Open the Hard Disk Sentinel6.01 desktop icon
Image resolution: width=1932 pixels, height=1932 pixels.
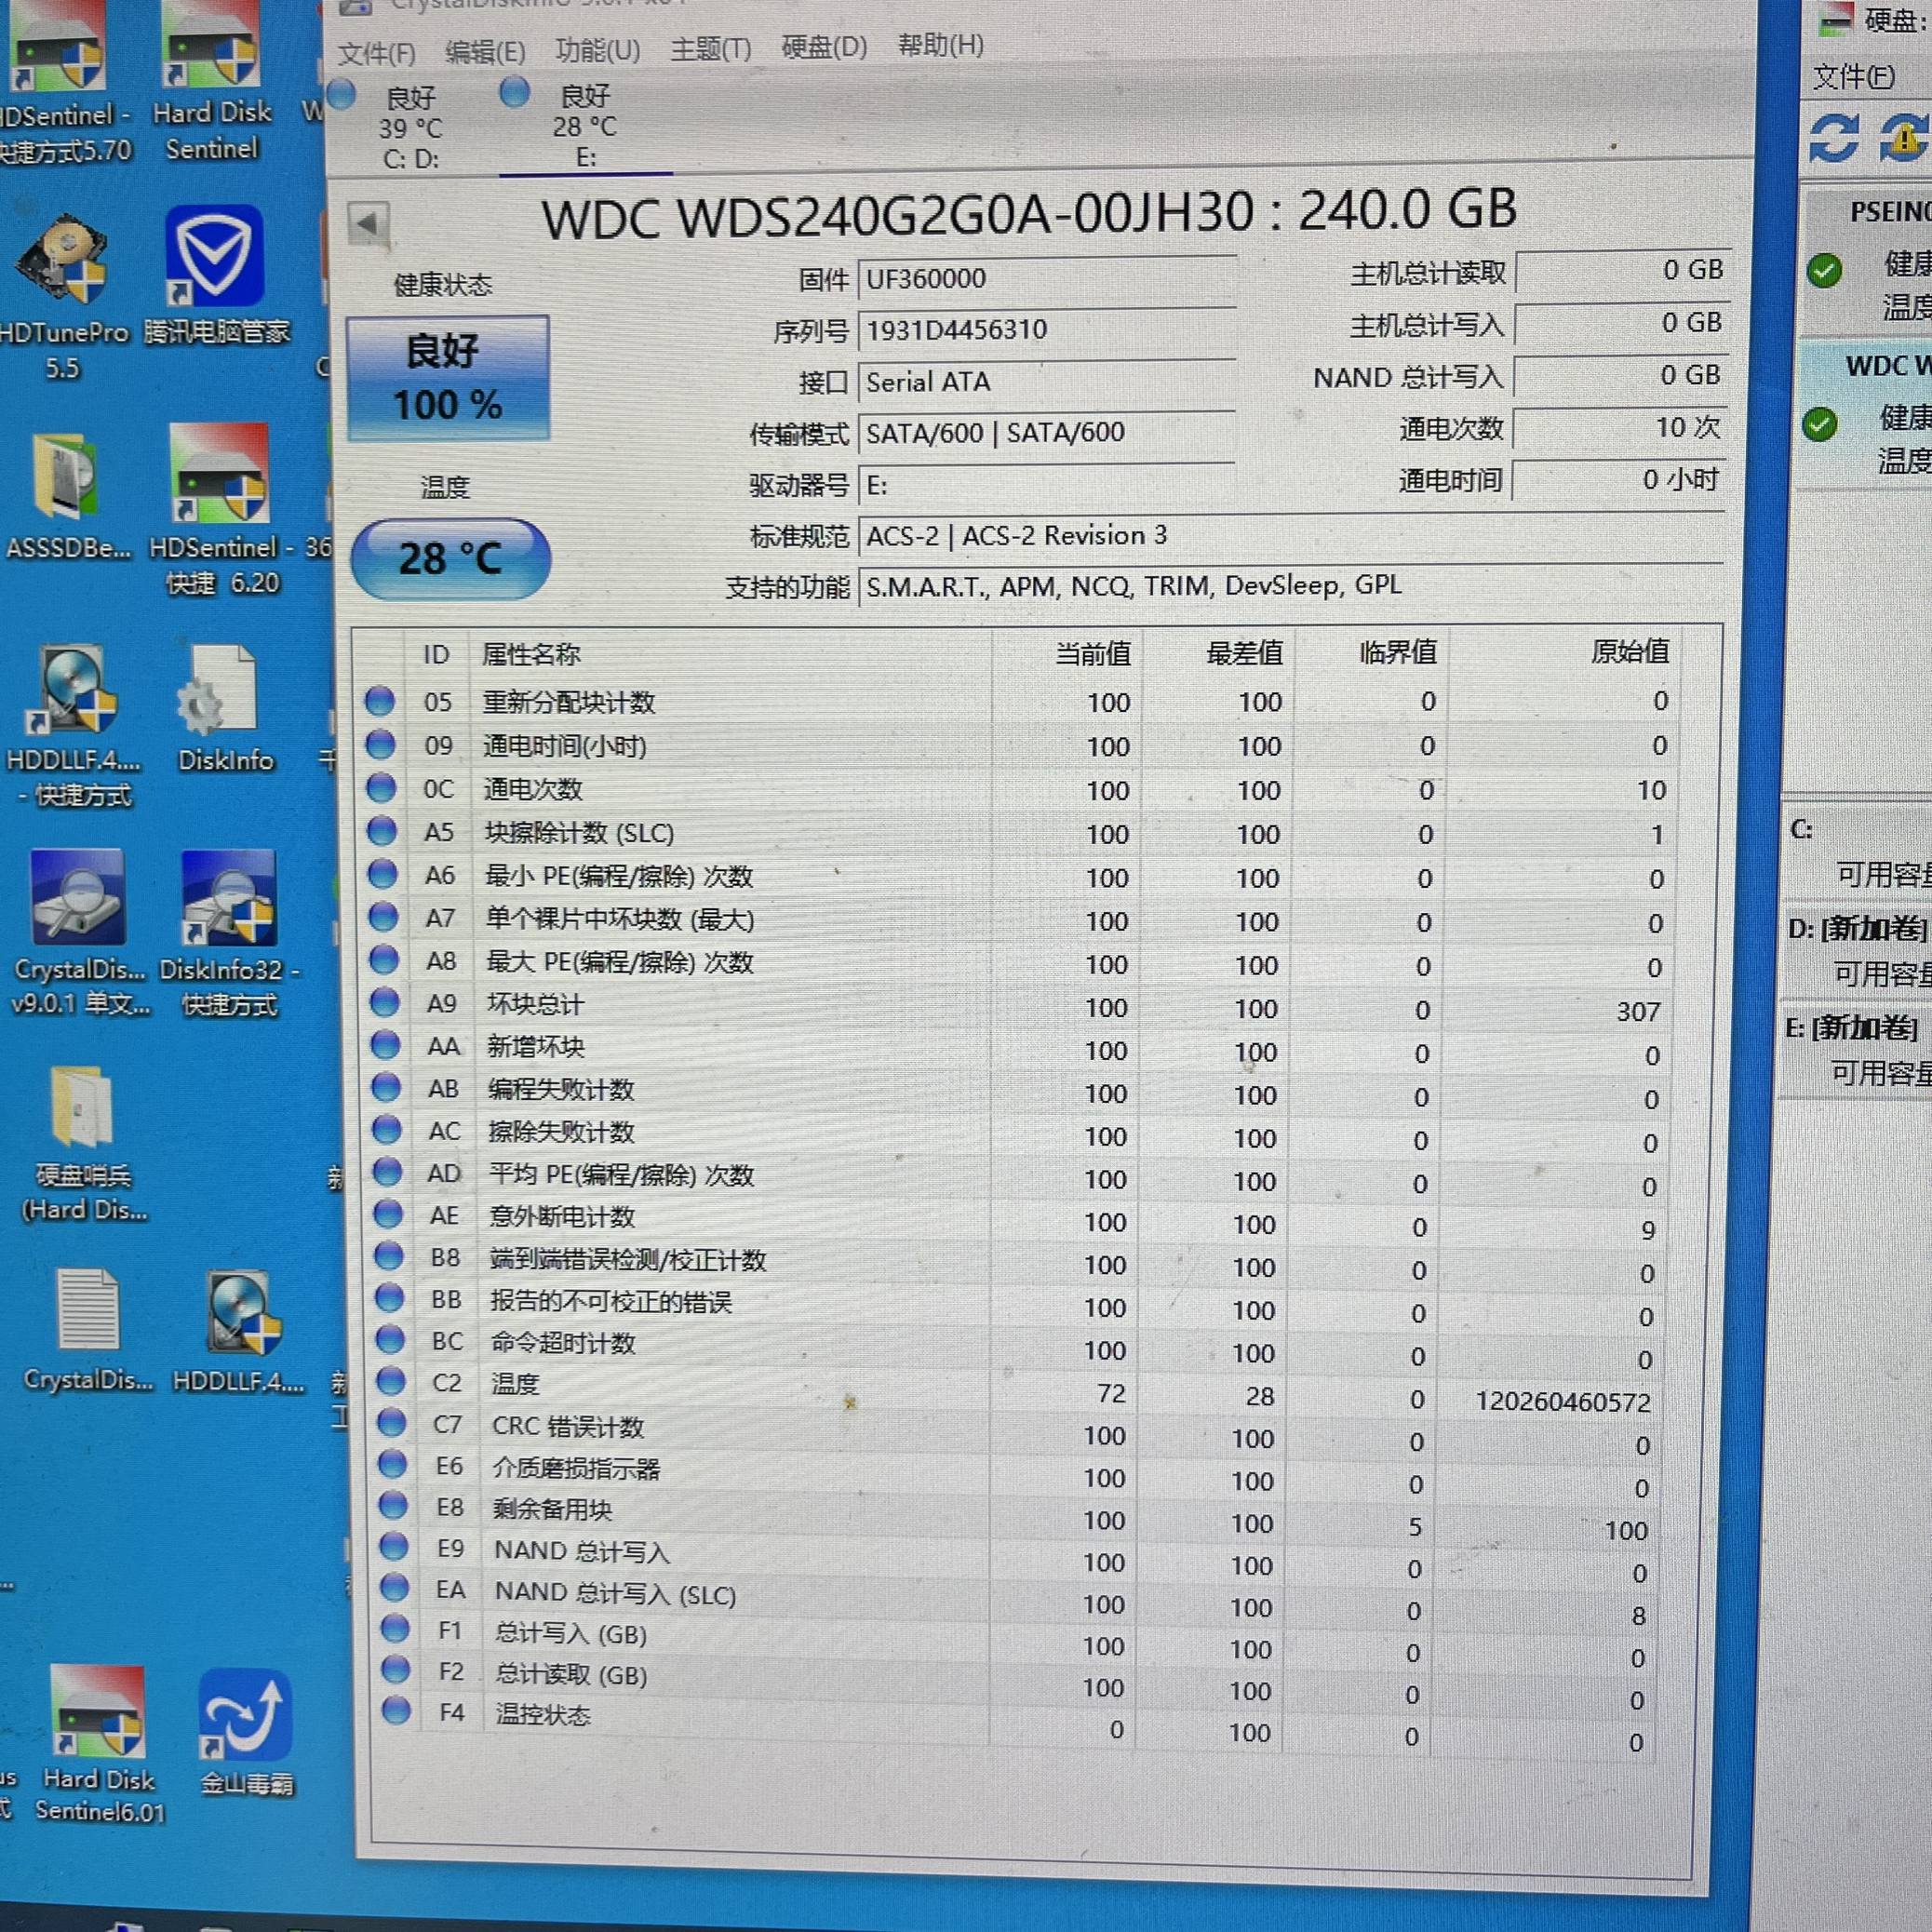click(100, 1744)
